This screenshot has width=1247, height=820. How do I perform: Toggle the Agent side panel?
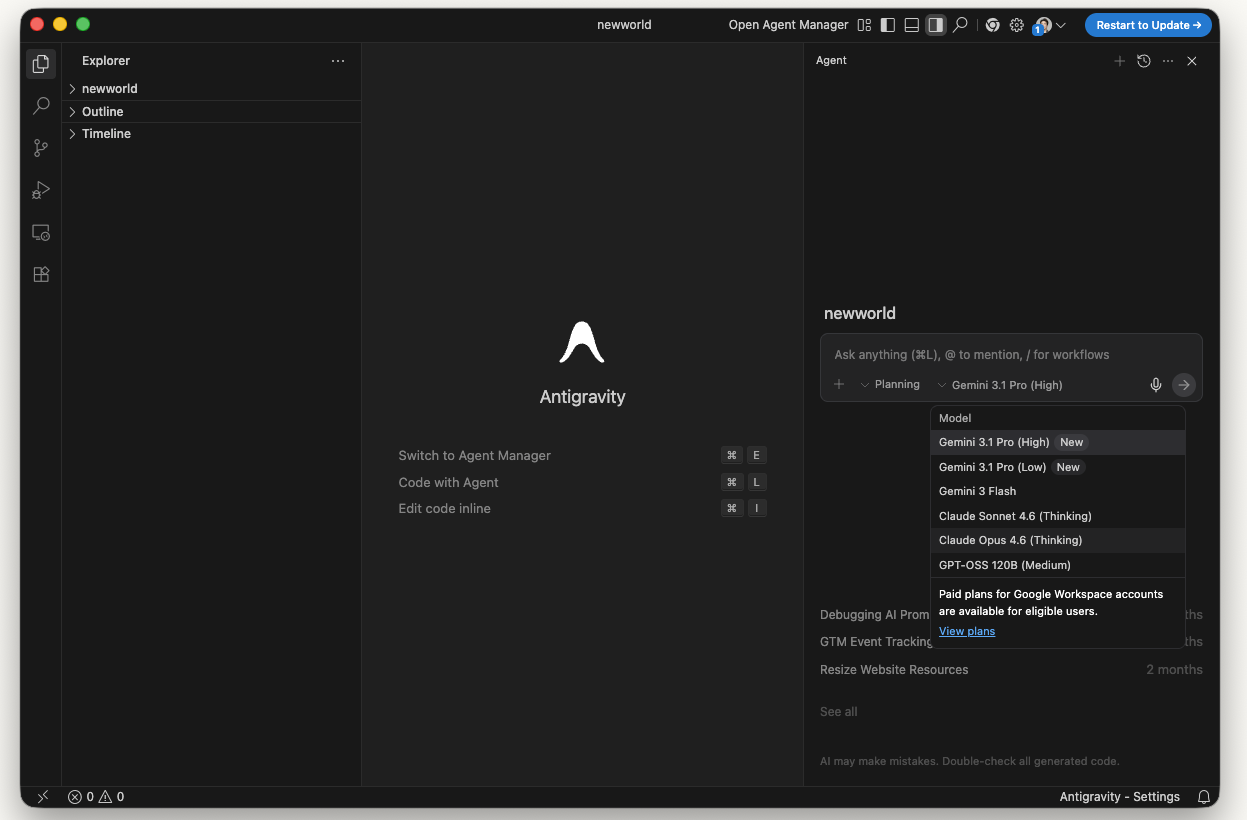point(936,25)
